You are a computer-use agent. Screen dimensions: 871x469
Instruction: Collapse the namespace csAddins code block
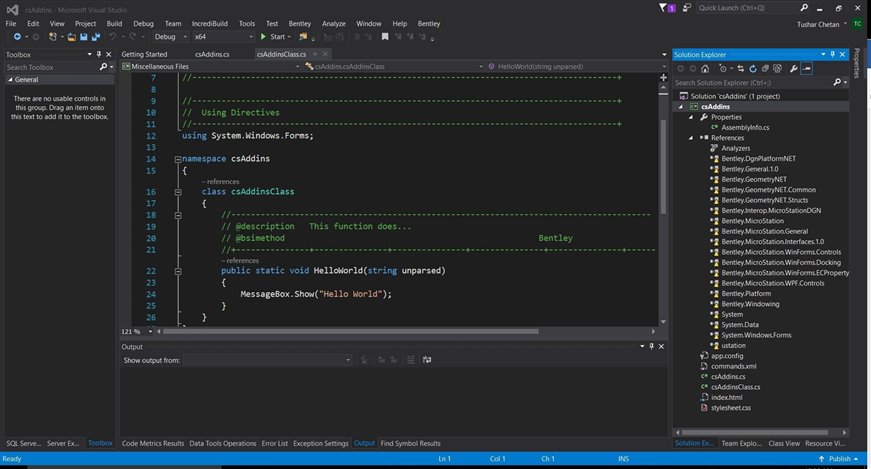[x=178, y=159]
